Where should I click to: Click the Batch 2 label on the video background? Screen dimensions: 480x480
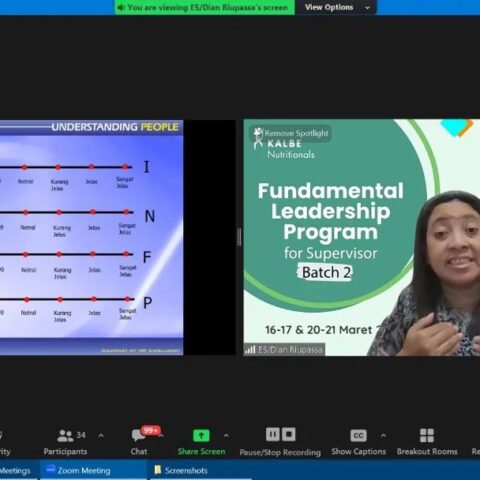point(326,273)
